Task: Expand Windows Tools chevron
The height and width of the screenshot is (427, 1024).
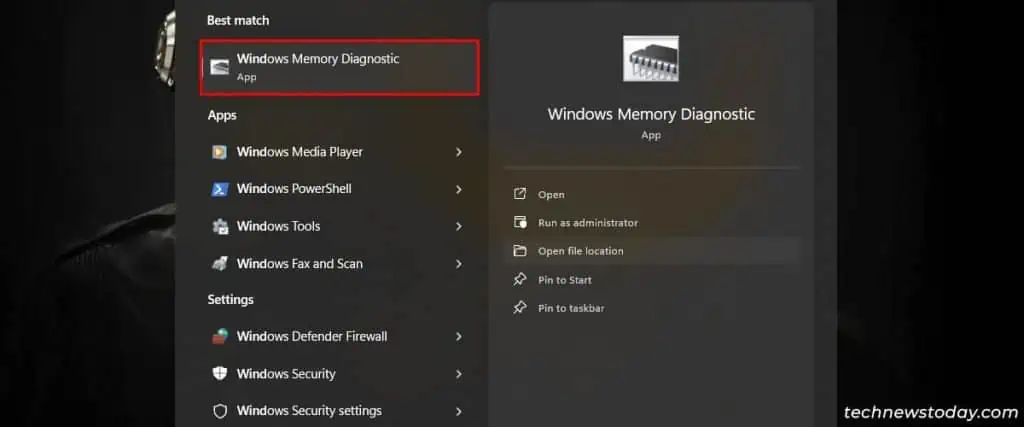Action: tap(458, 227)
